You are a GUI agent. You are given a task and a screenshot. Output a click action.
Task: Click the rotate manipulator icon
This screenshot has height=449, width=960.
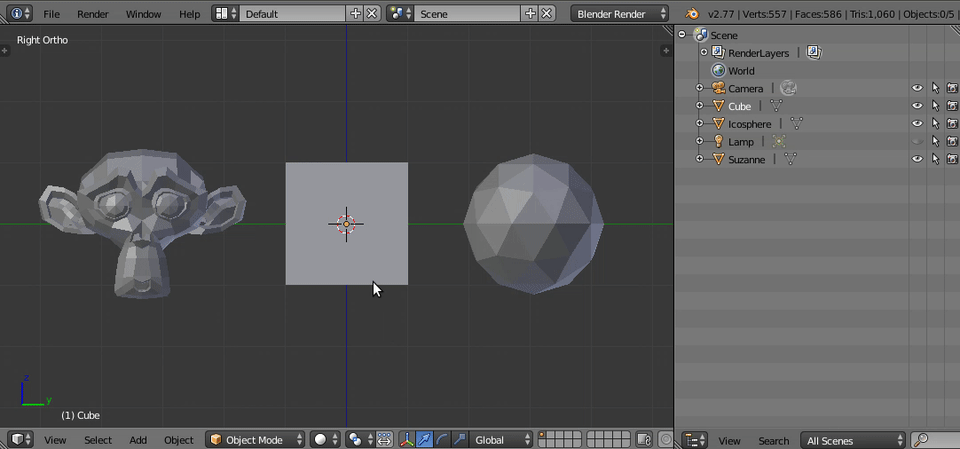[441, 440]
